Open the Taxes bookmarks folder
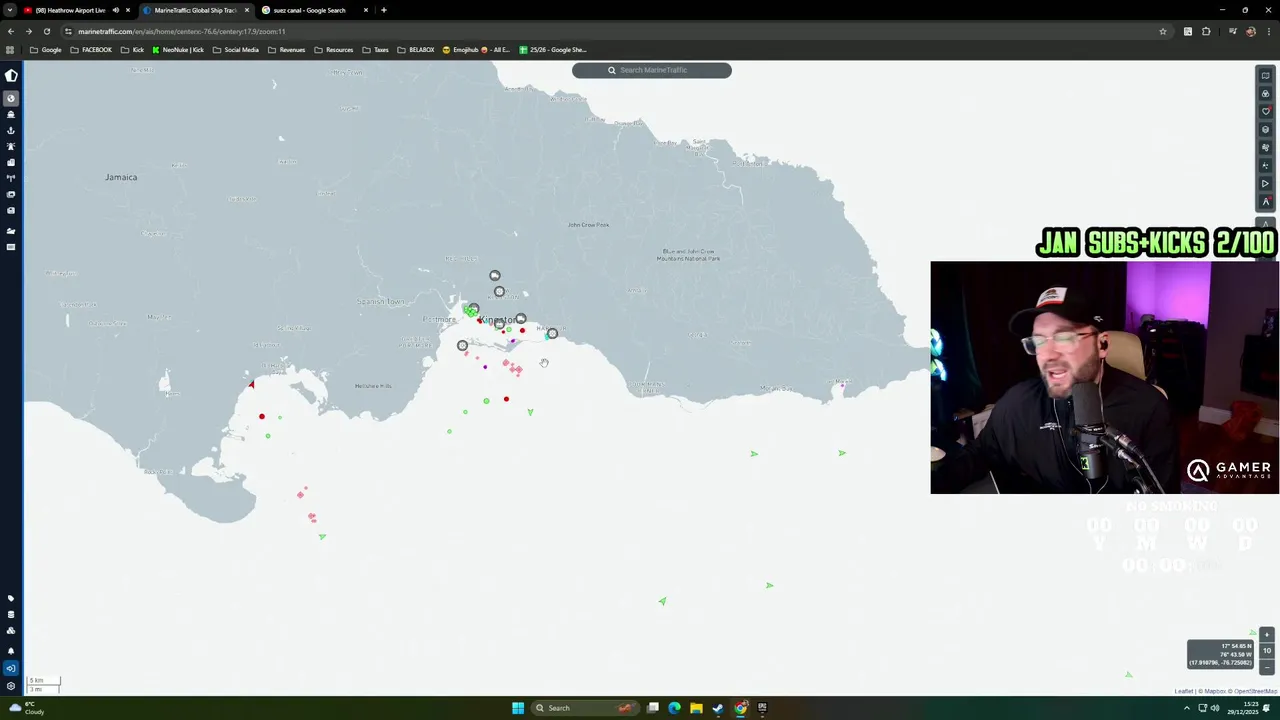 376,50
